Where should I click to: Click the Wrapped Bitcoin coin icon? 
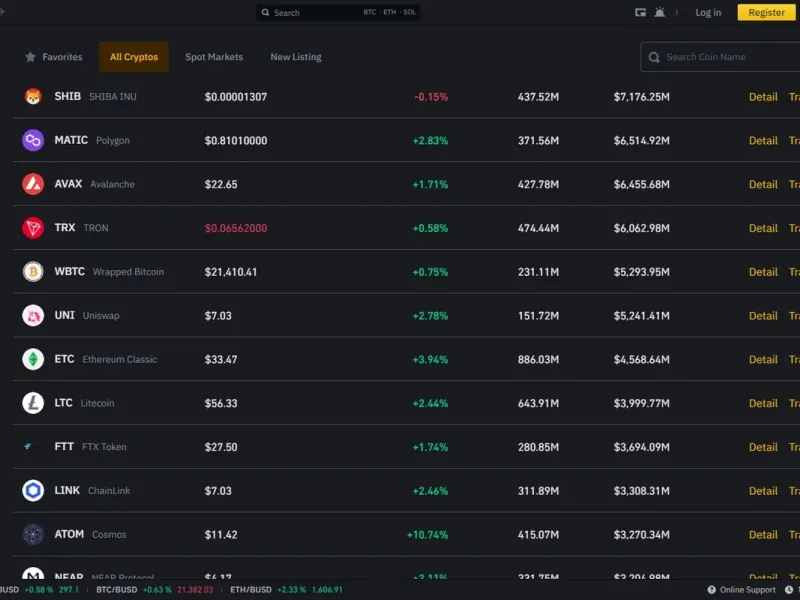pos(33,272)
